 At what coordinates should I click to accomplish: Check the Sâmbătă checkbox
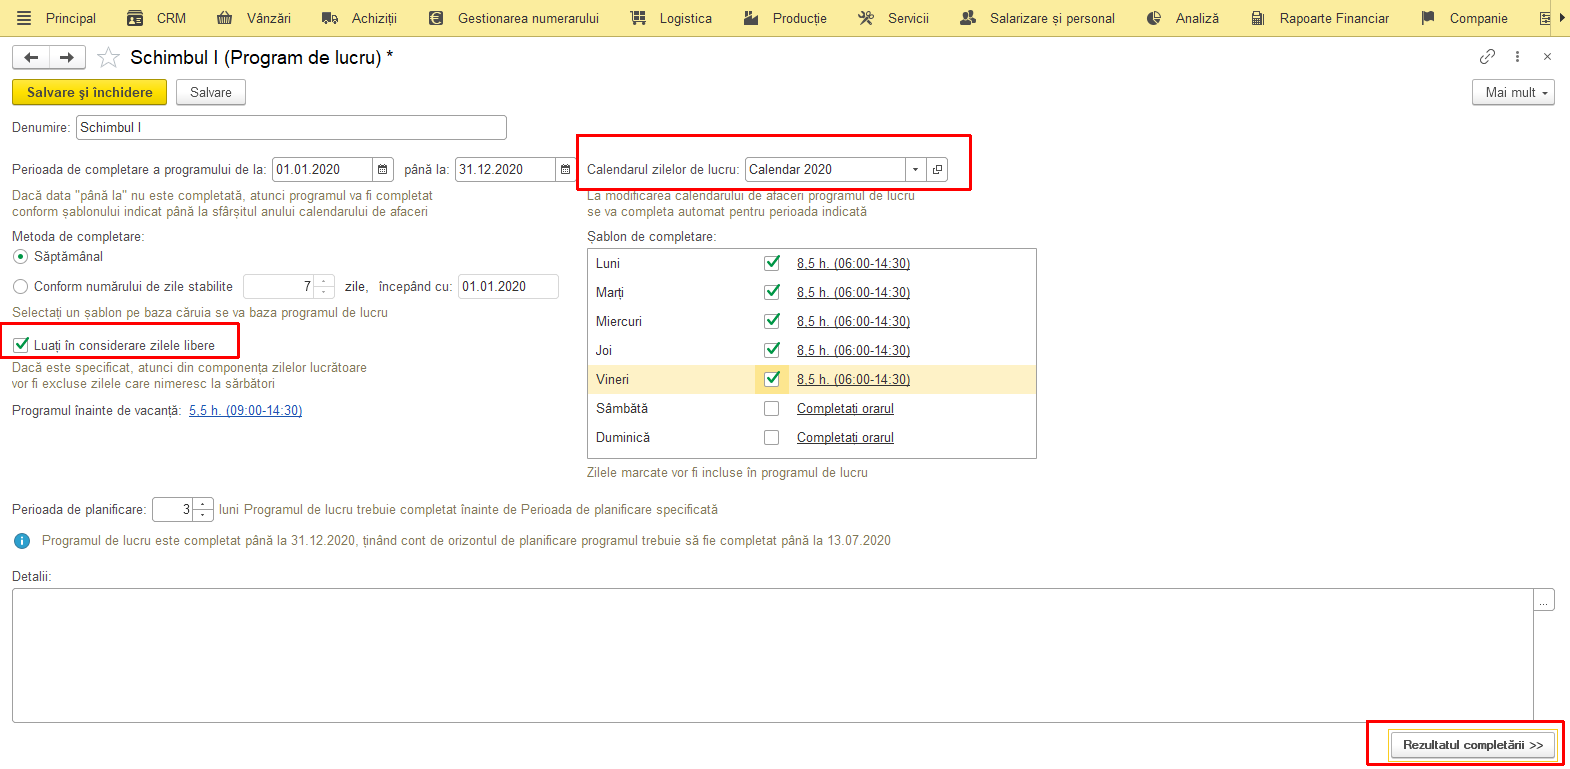[x=772, y=408]
